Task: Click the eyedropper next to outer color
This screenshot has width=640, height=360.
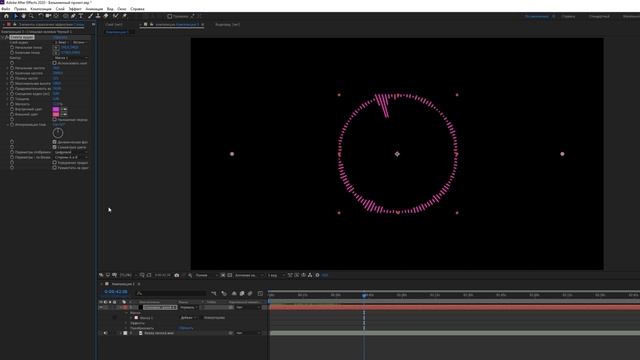Action: (x=64, y=114)
